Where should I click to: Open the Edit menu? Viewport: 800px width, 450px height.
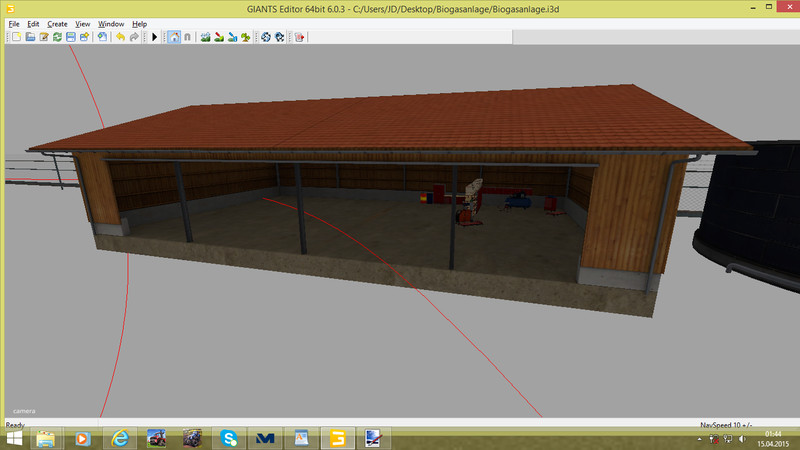pyautogui.click(x=33, y=23)
